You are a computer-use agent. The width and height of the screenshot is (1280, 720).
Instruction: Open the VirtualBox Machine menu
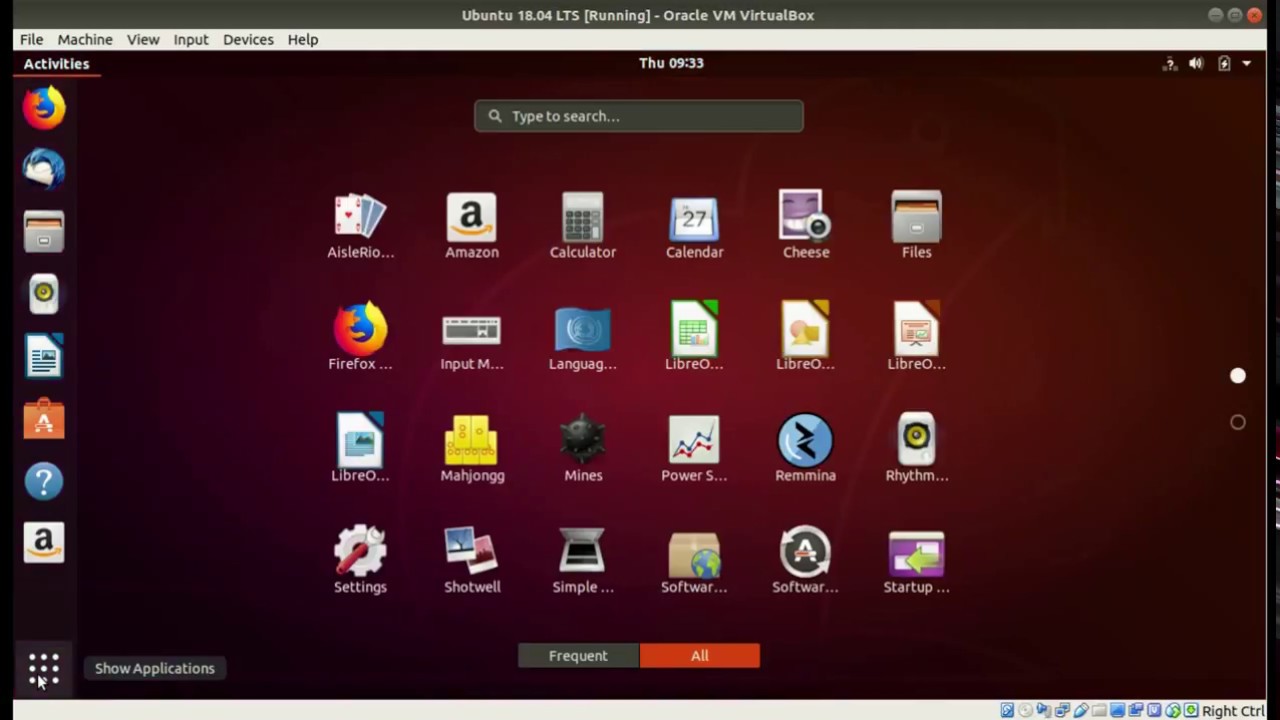click(x=85, y=40)
